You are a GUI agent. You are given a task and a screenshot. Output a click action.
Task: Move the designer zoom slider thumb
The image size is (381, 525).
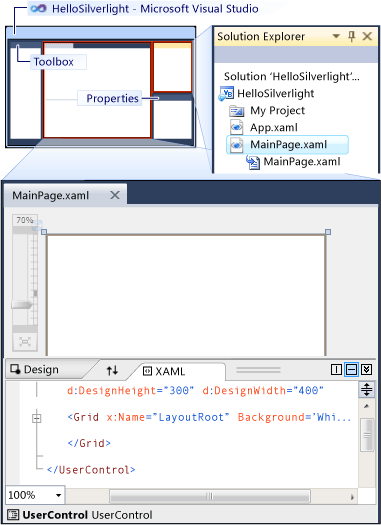(21, 305)
